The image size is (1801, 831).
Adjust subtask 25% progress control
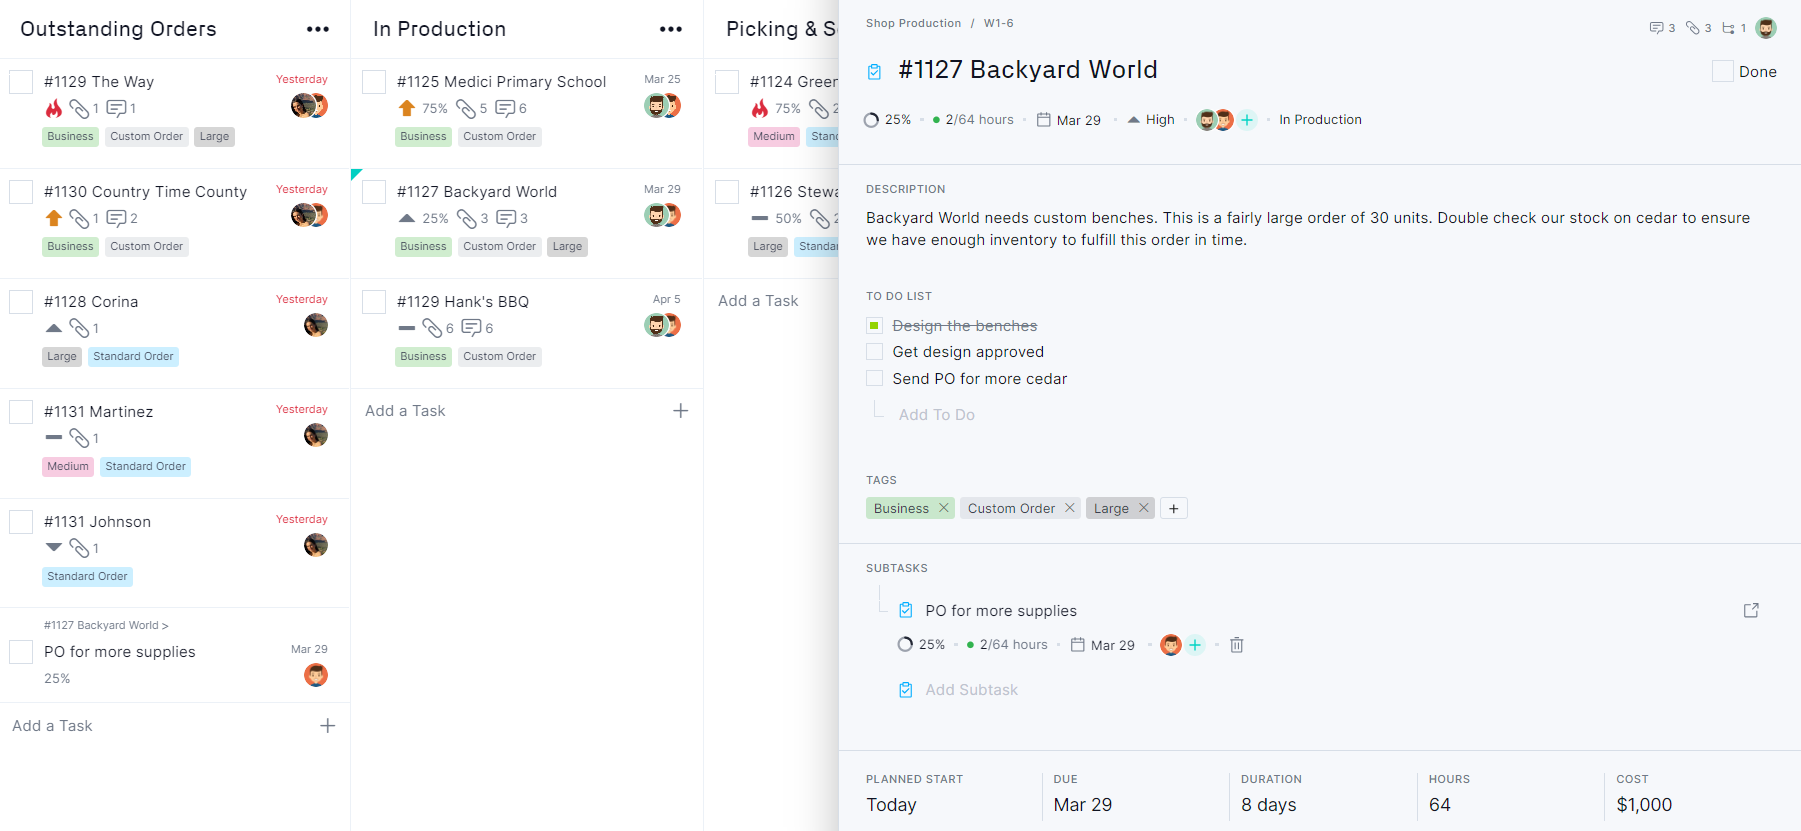click(921, 645)
